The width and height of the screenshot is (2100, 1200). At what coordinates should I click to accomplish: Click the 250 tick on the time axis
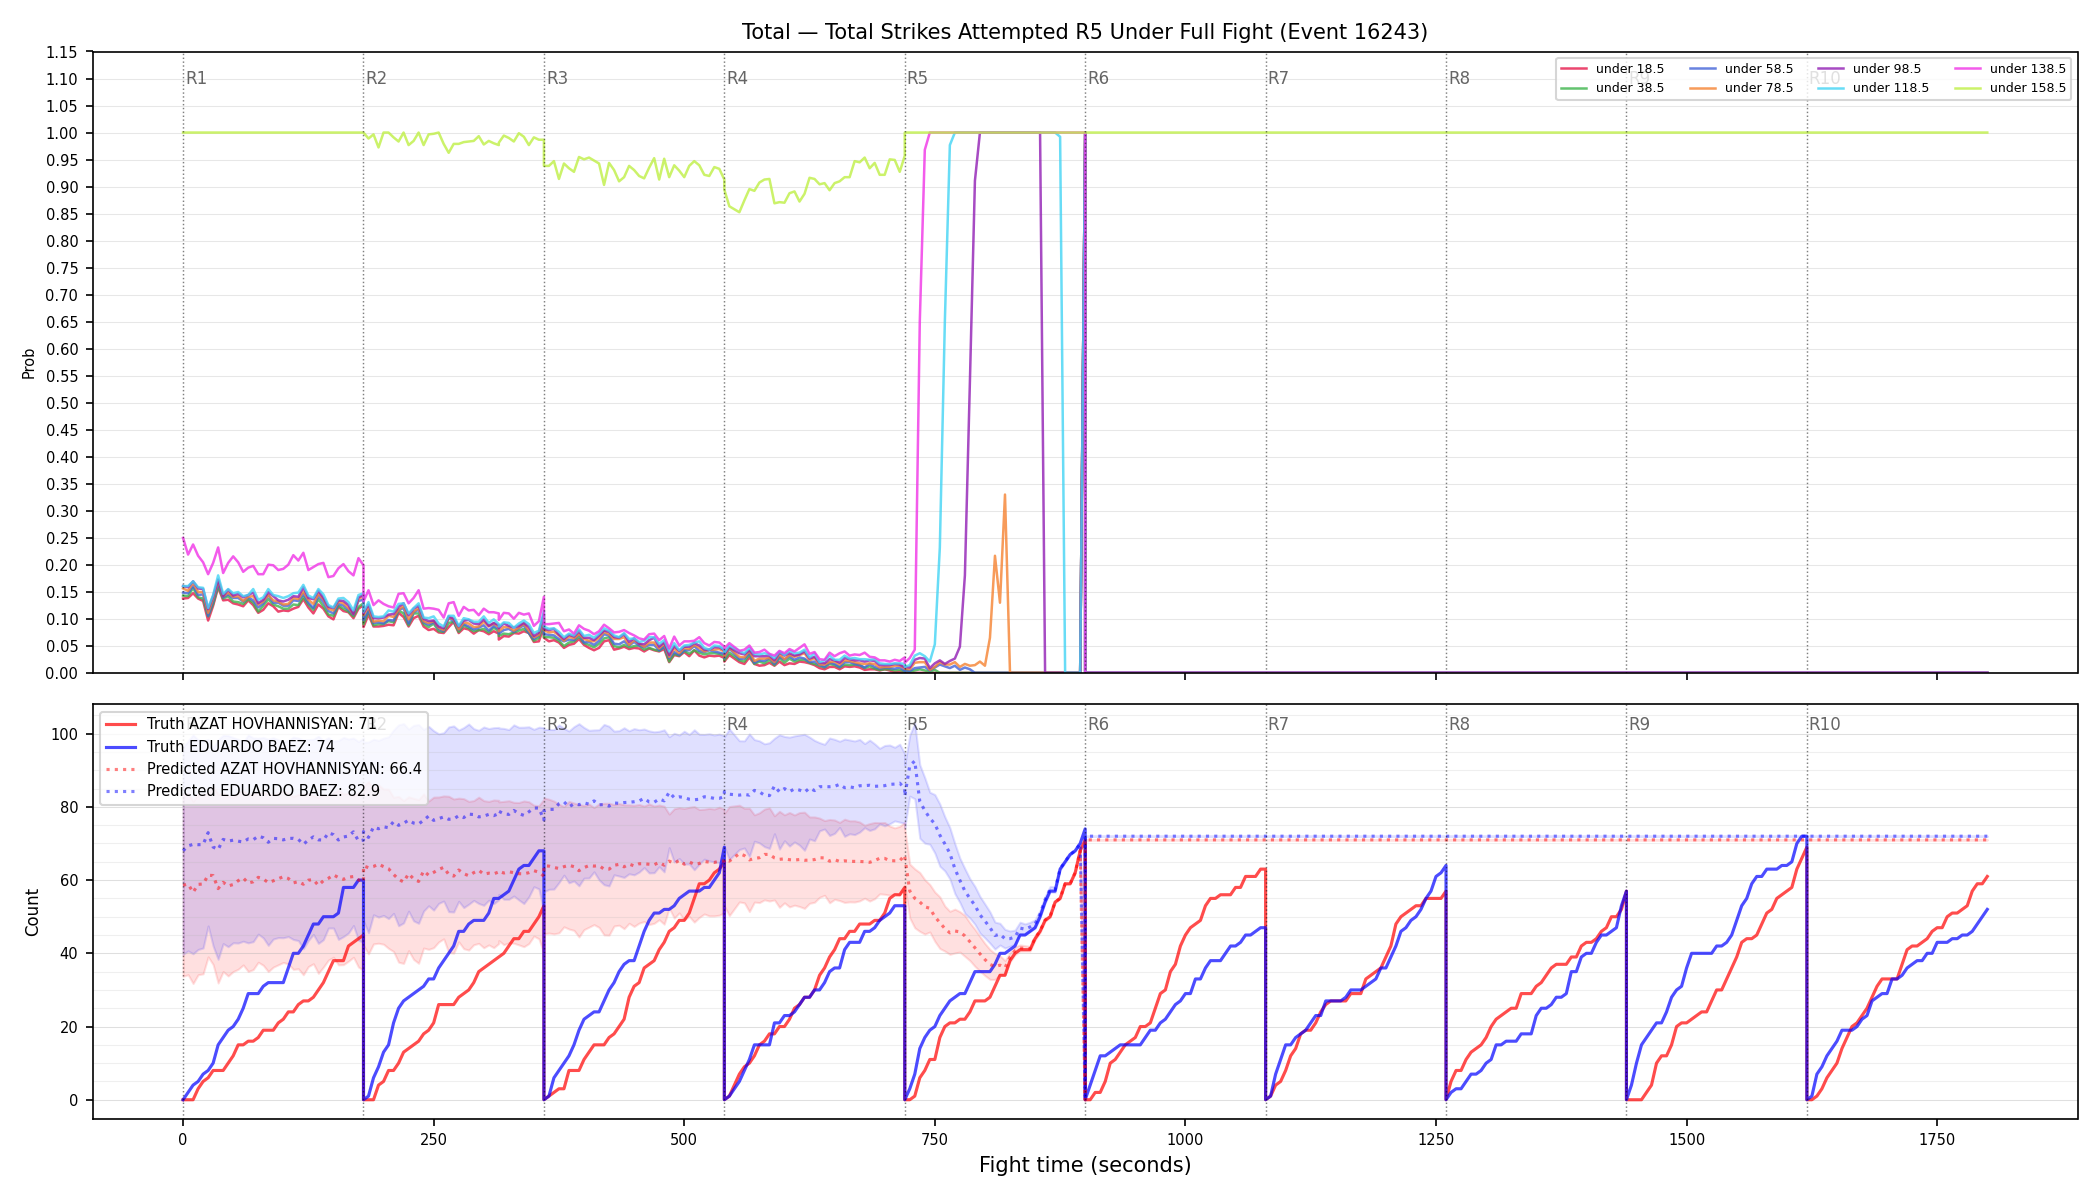coord(433,1139)
